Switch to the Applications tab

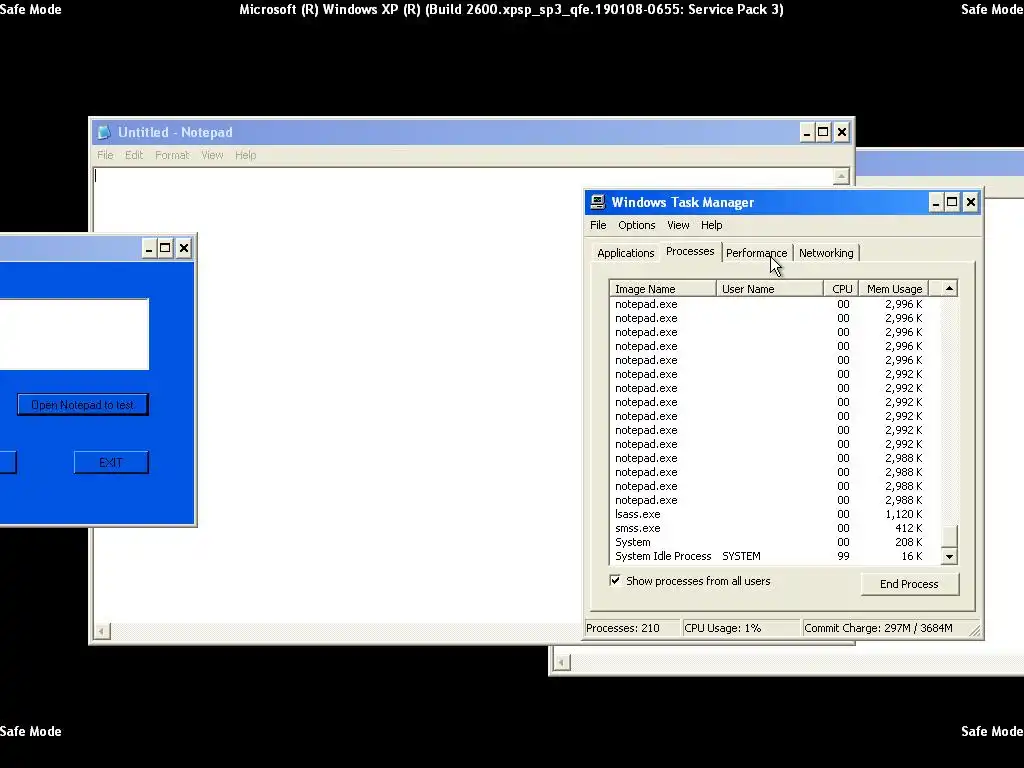(x=626, y=253)
